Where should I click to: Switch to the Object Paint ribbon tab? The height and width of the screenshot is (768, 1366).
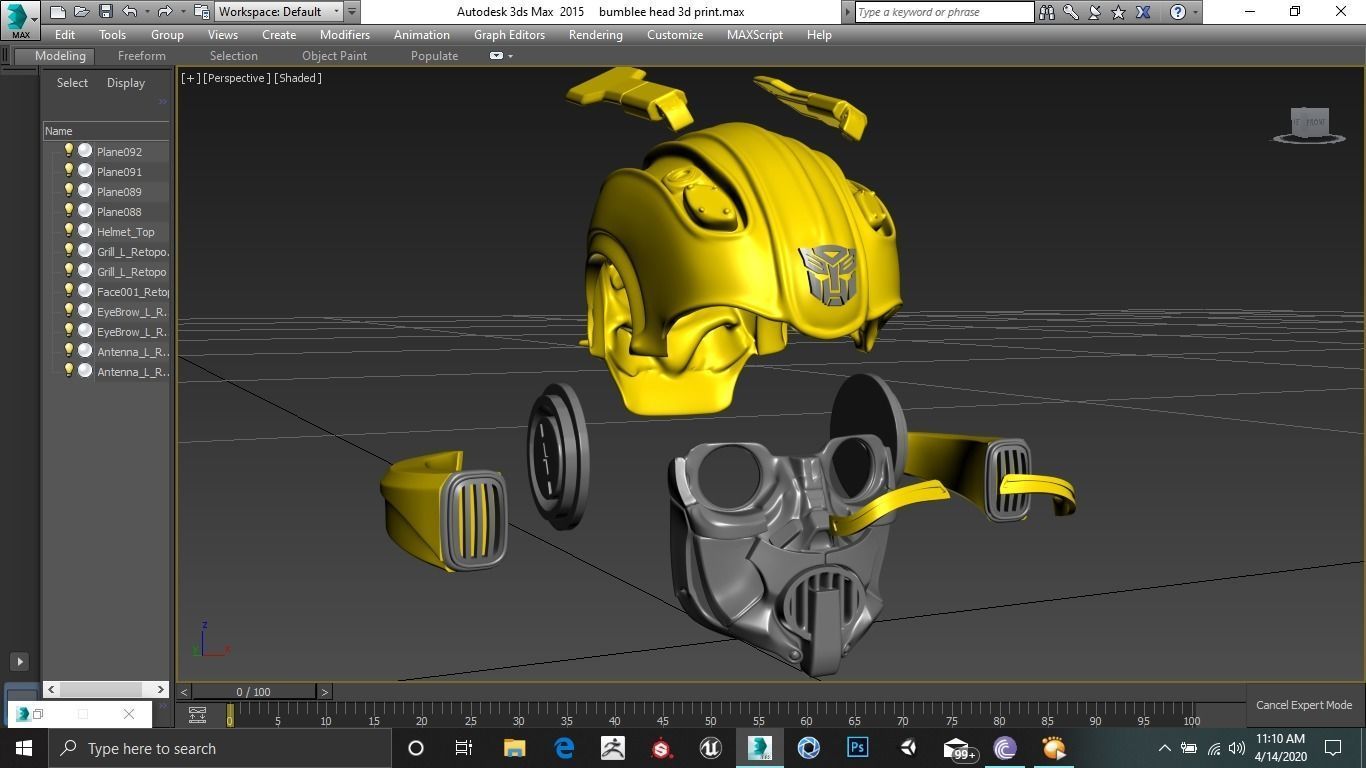[334, 56]
